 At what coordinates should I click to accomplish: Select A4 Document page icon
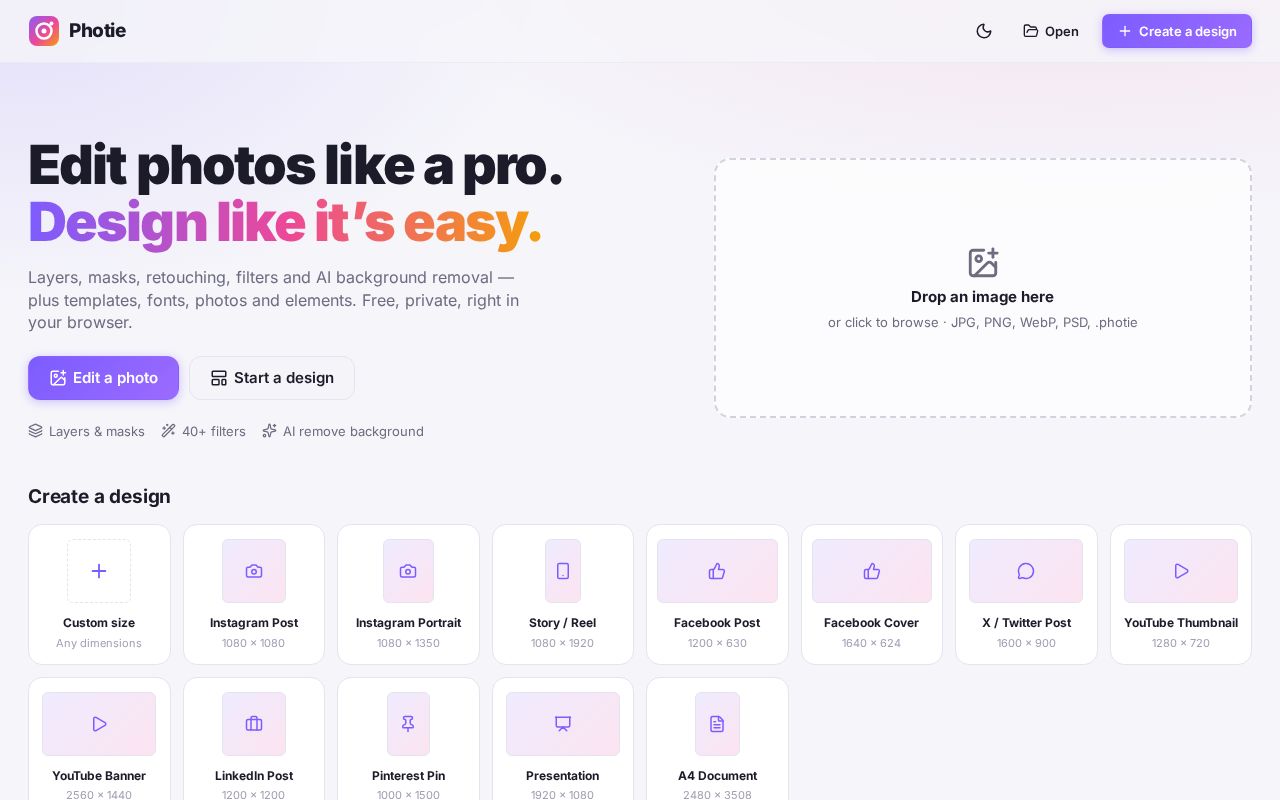click(x=717, y=724)
